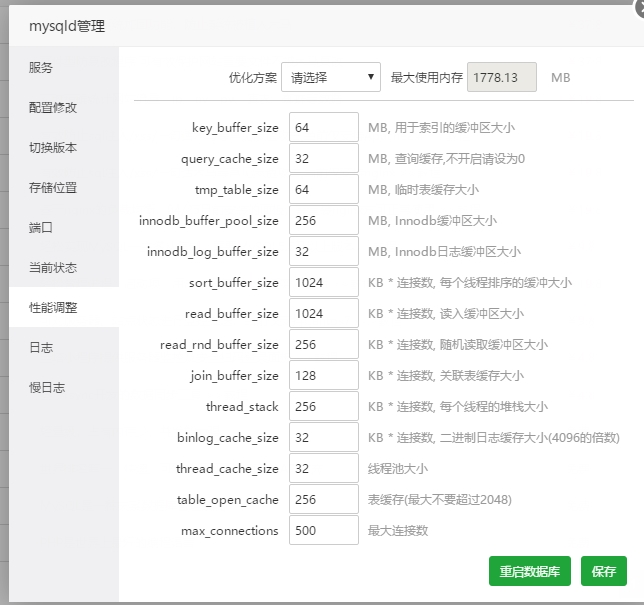
Task: Focus the tmp_table_size input field
Action: pyautogui.click(x=324, y=189)
